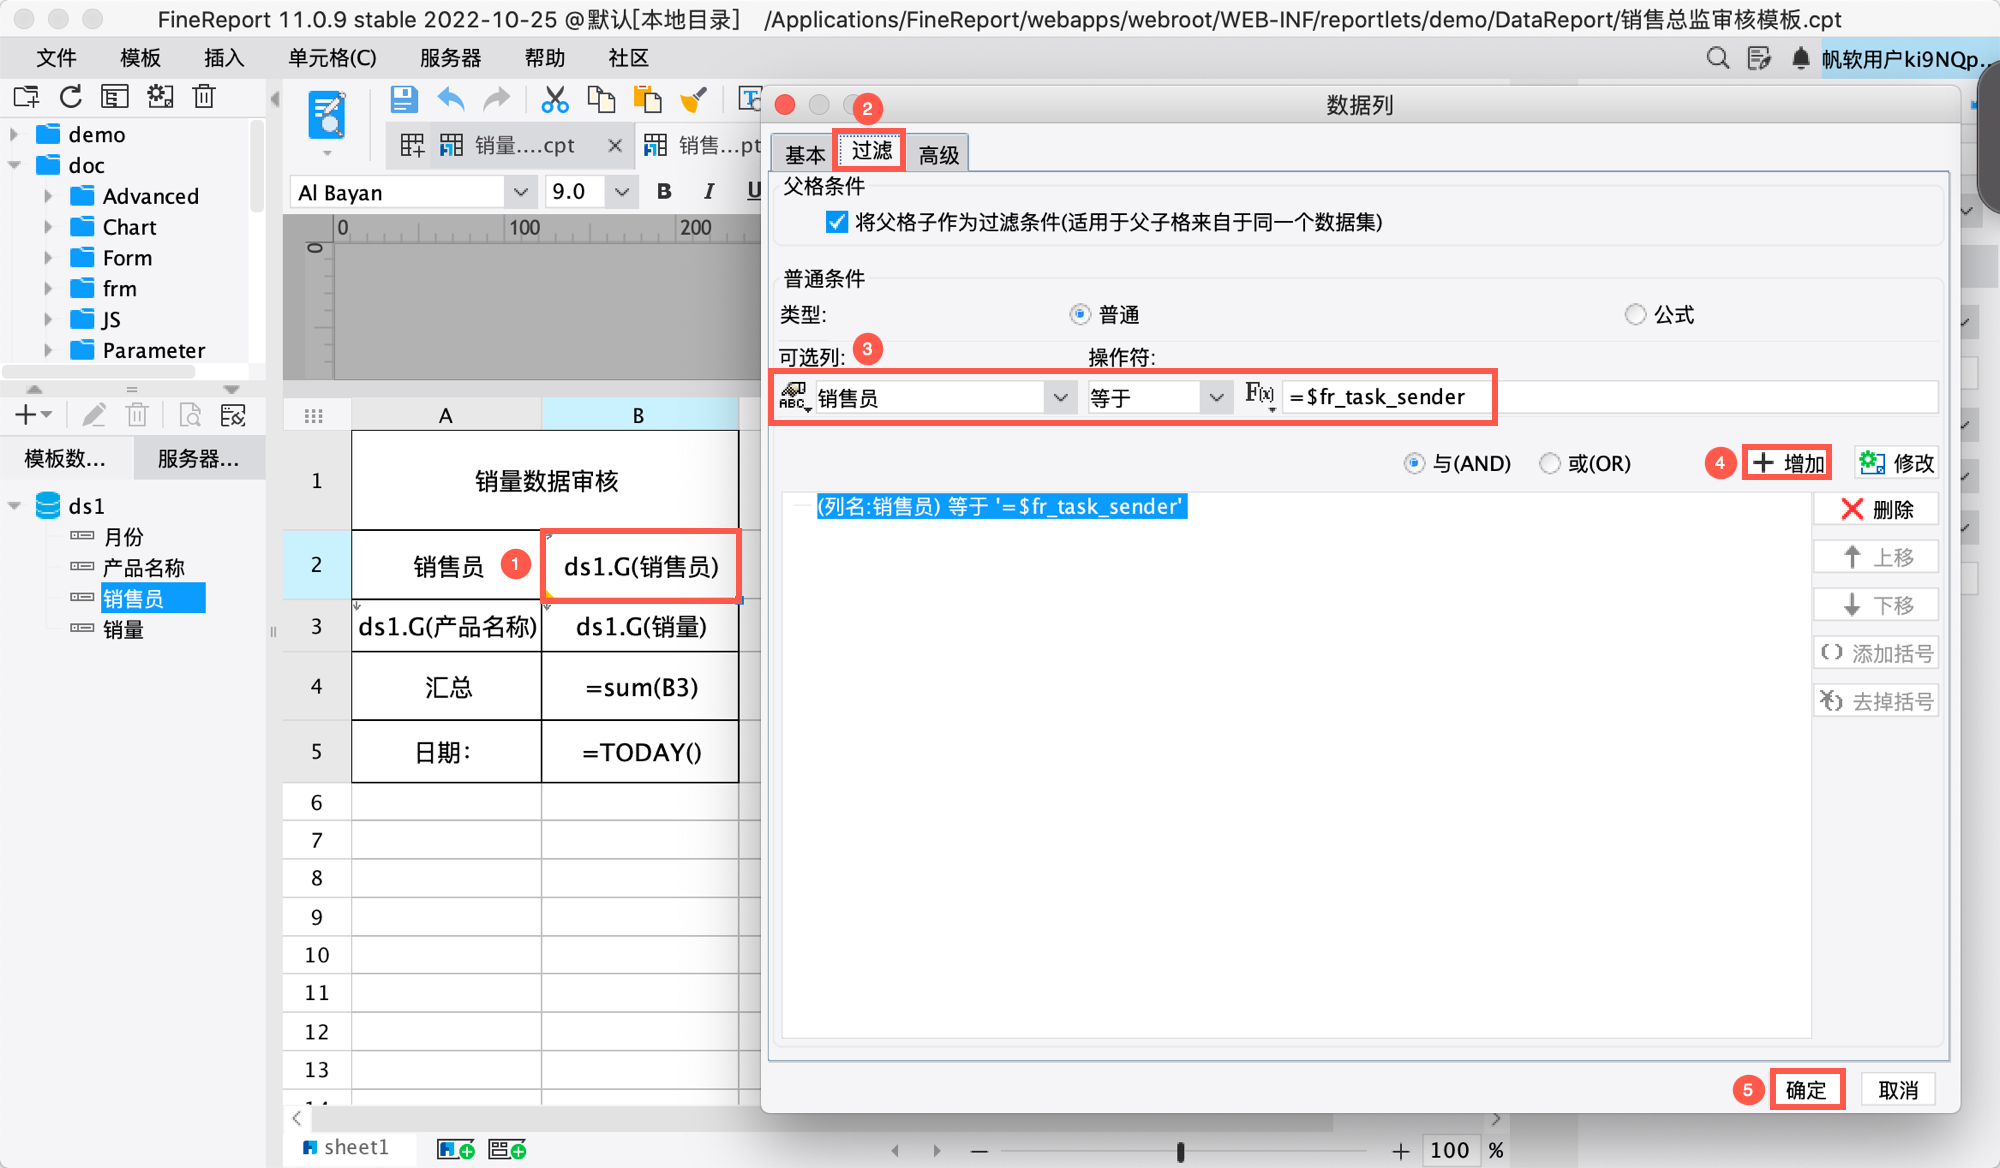Open the 单元格(C) menu
This screenshot has width=2000, height=1168.
332,58
